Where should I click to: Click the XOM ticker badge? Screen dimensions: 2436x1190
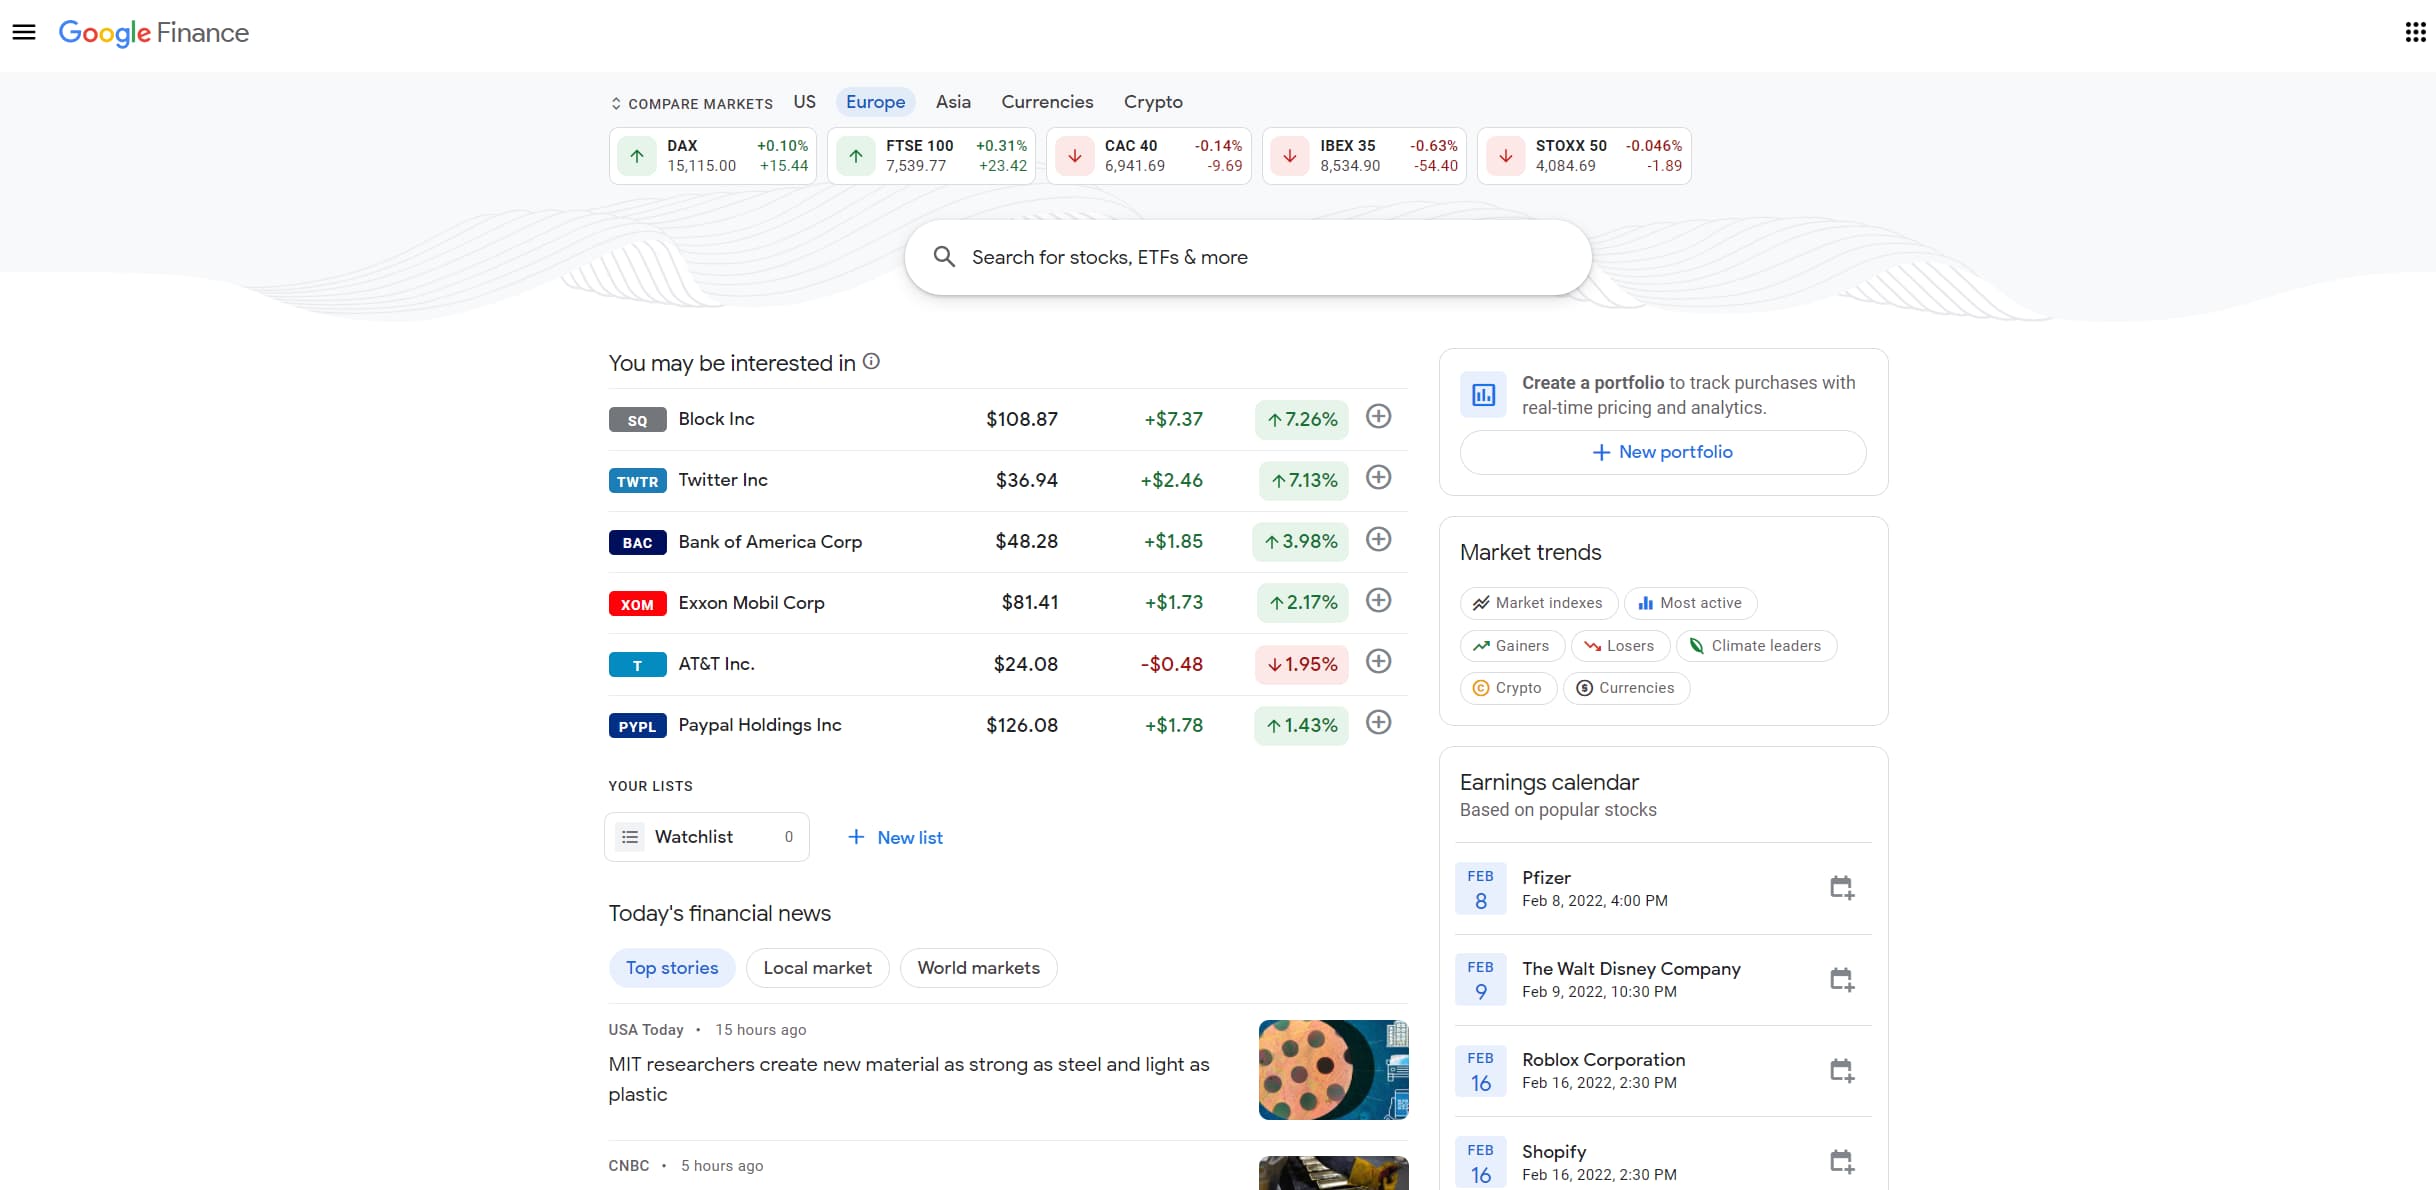[637, 604]
